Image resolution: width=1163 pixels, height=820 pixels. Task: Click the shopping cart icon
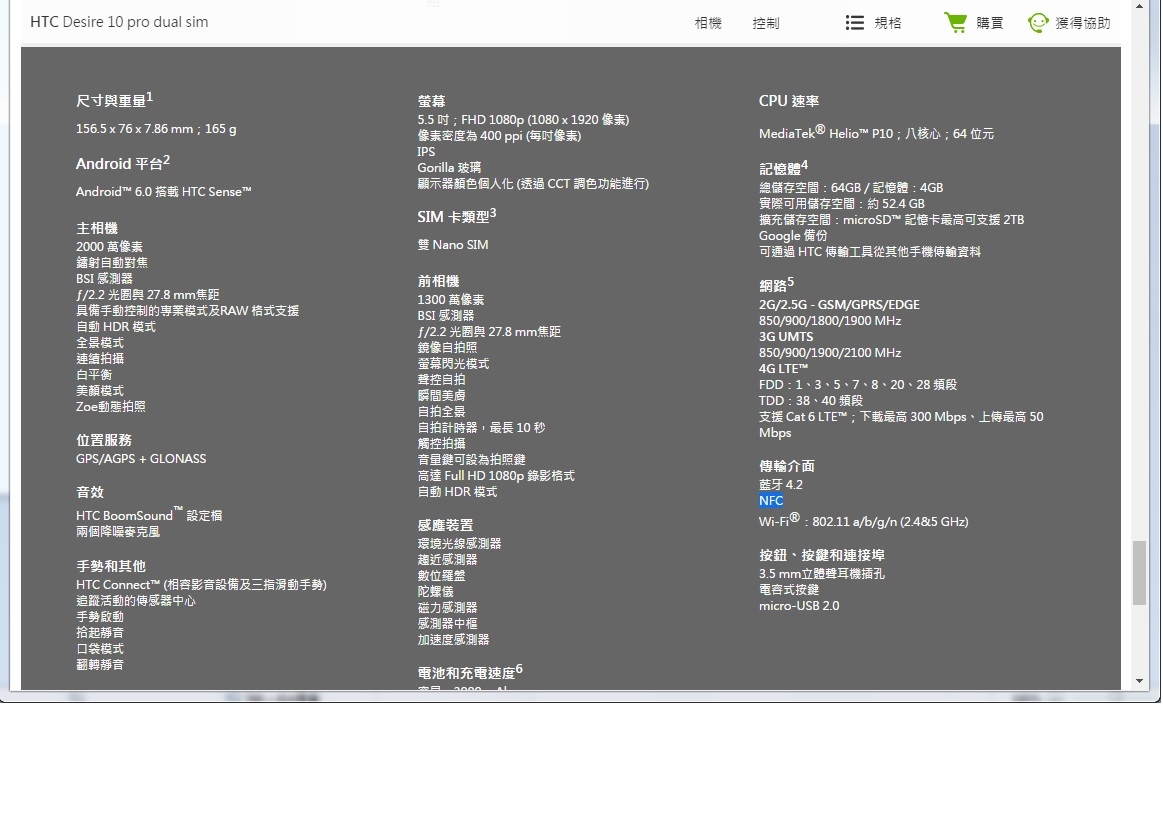pos(955,23)
